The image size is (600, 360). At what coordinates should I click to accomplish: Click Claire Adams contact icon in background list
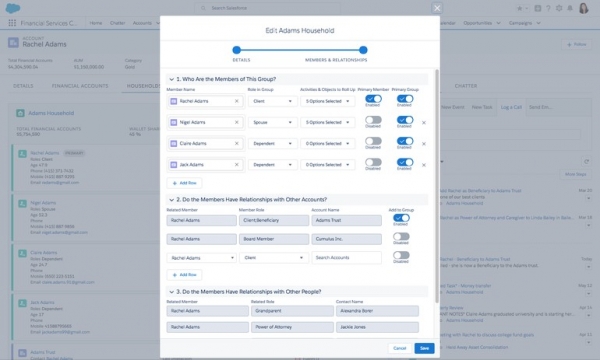tap(23, 253)
